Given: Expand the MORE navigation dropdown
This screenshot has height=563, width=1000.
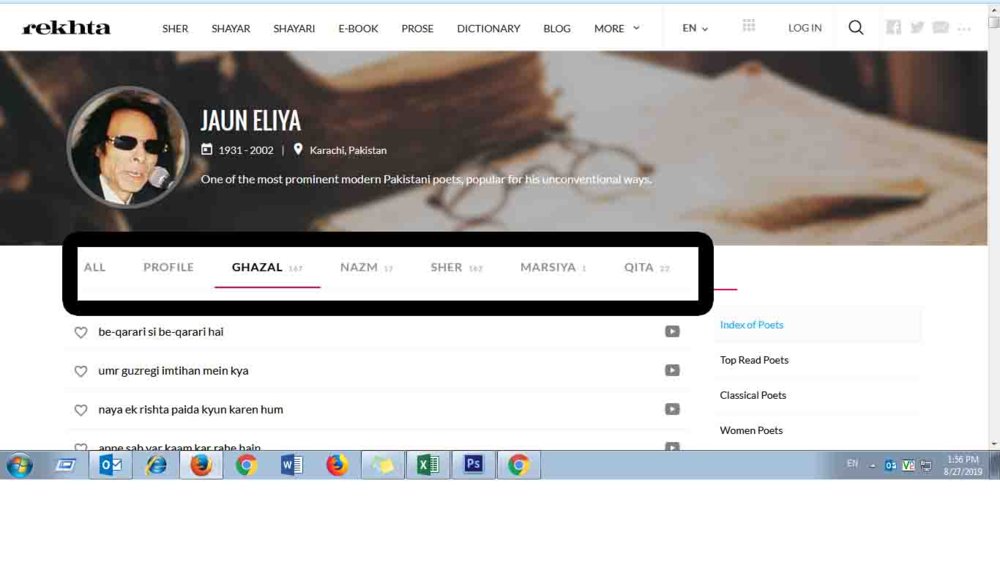Looking at the screenshot, I should tap(617, 28).
